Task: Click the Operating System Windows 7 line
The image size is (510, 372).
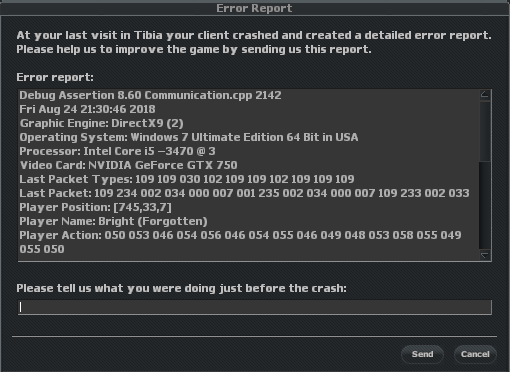Action: coord(189,137)
